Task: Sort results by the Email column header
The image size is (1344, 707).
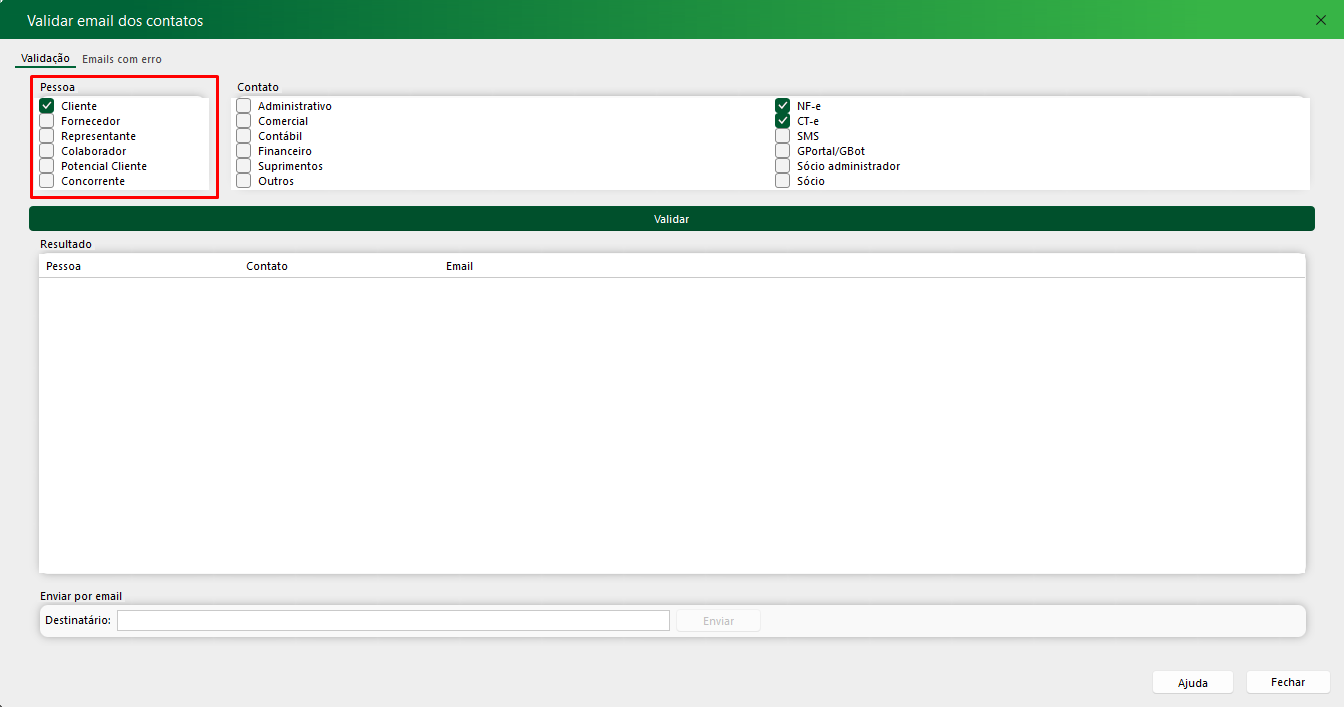Action: 460,267
